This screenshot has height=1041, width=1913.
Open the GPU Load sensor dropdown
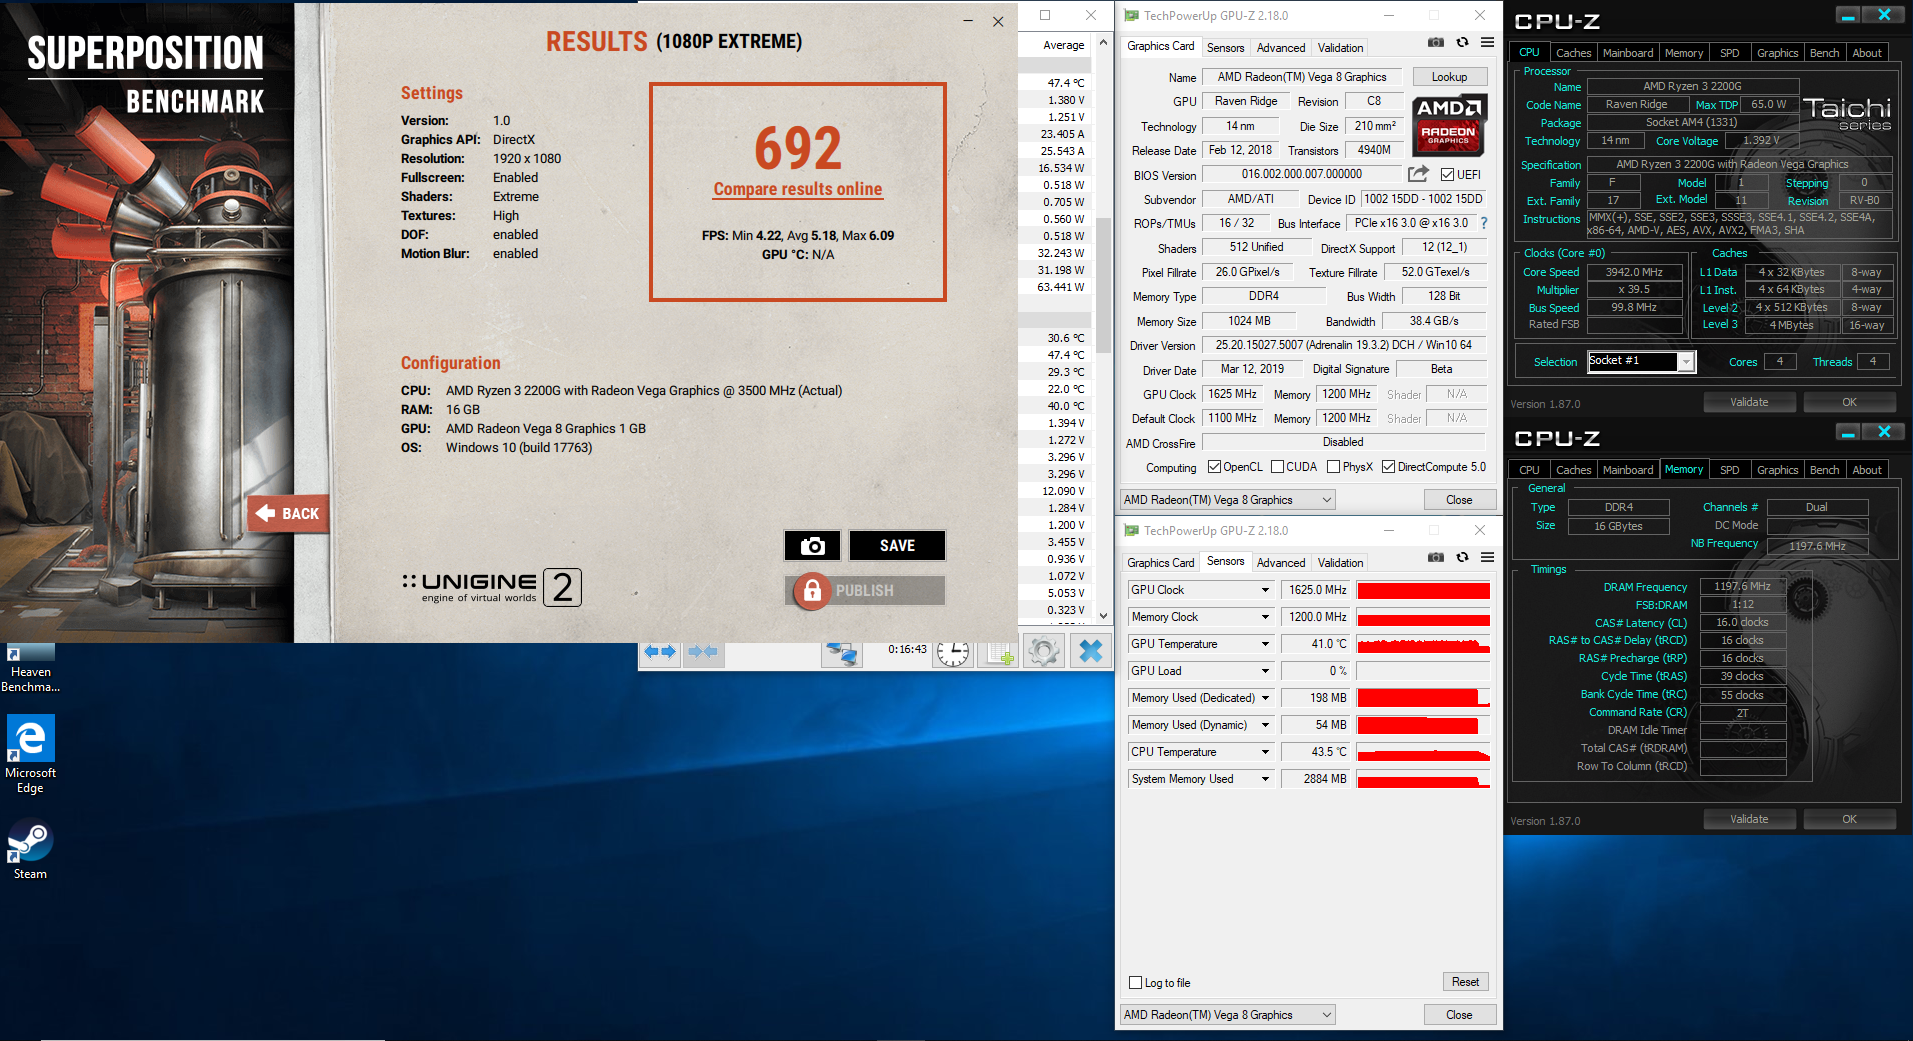click(x=1265, y=671)
